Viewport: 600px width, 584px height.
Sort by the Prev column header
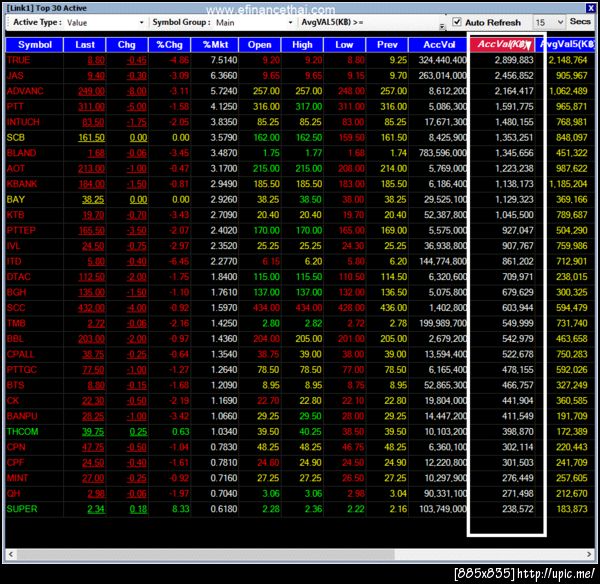tap(387, 45)
